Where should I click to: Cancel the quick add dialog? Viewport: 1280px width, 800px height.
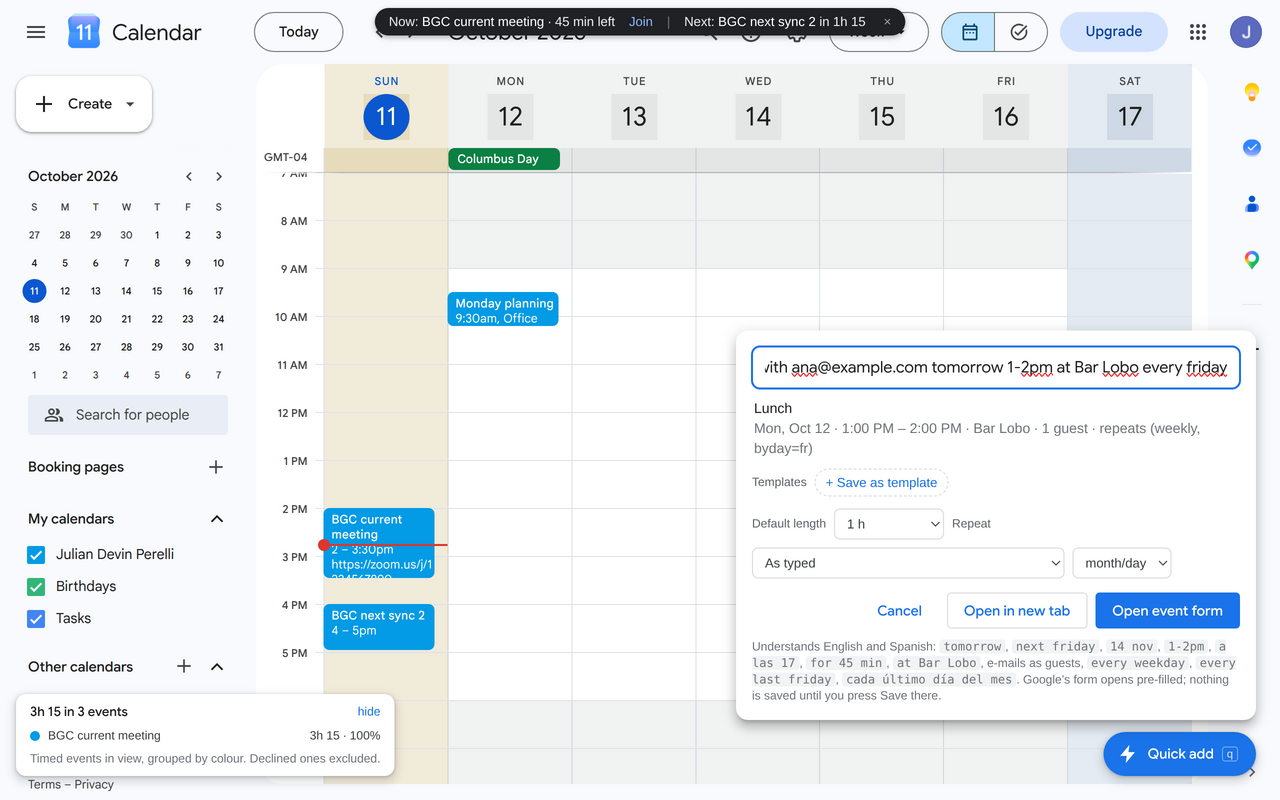[x=899, y=611]
